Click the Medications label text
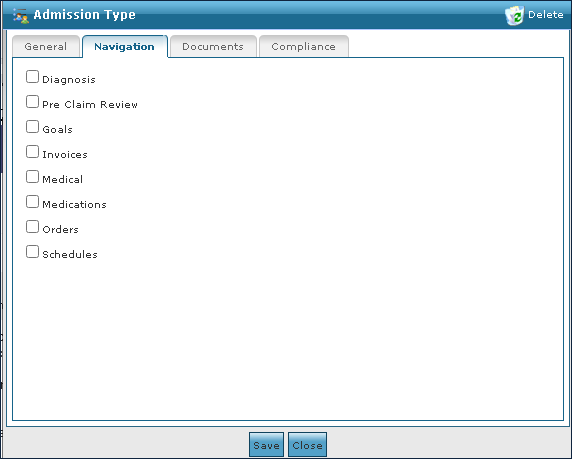This screenshot has width=572, height=459. [x=74, y=204]
